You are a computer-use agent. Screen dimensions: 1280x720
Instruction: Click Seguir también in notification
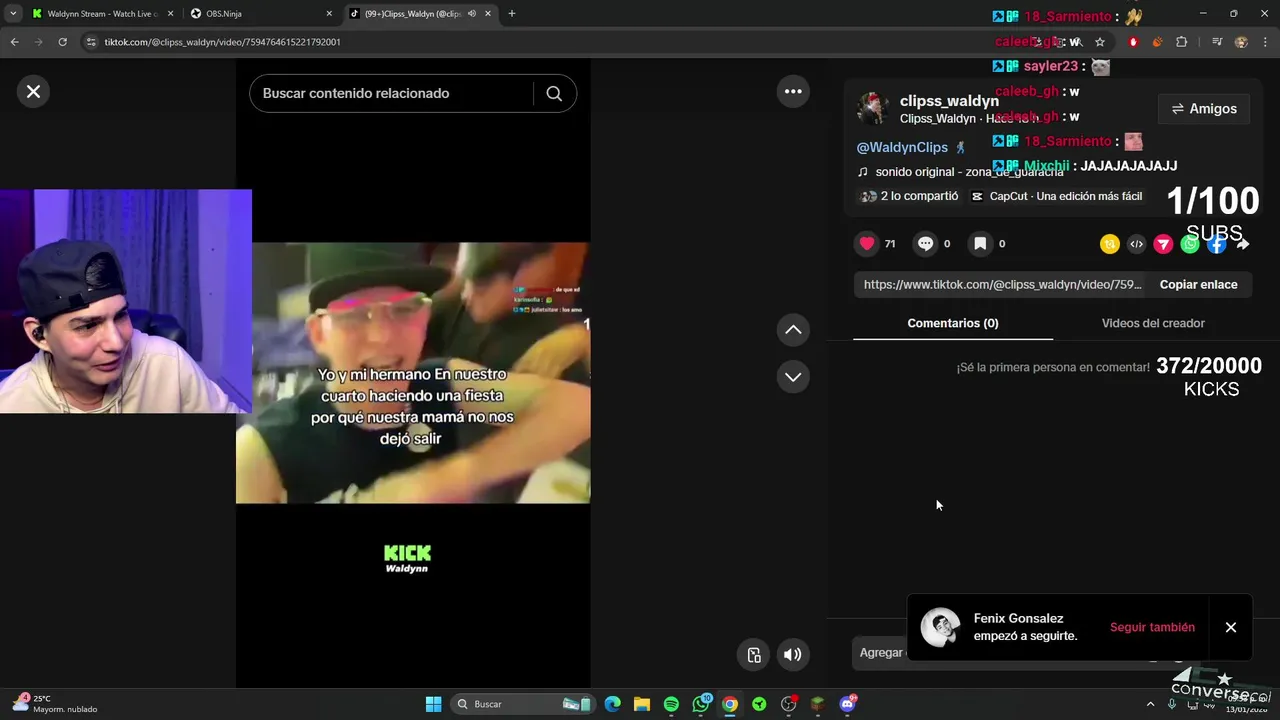pyautogui.click(x=1152, y=627)
